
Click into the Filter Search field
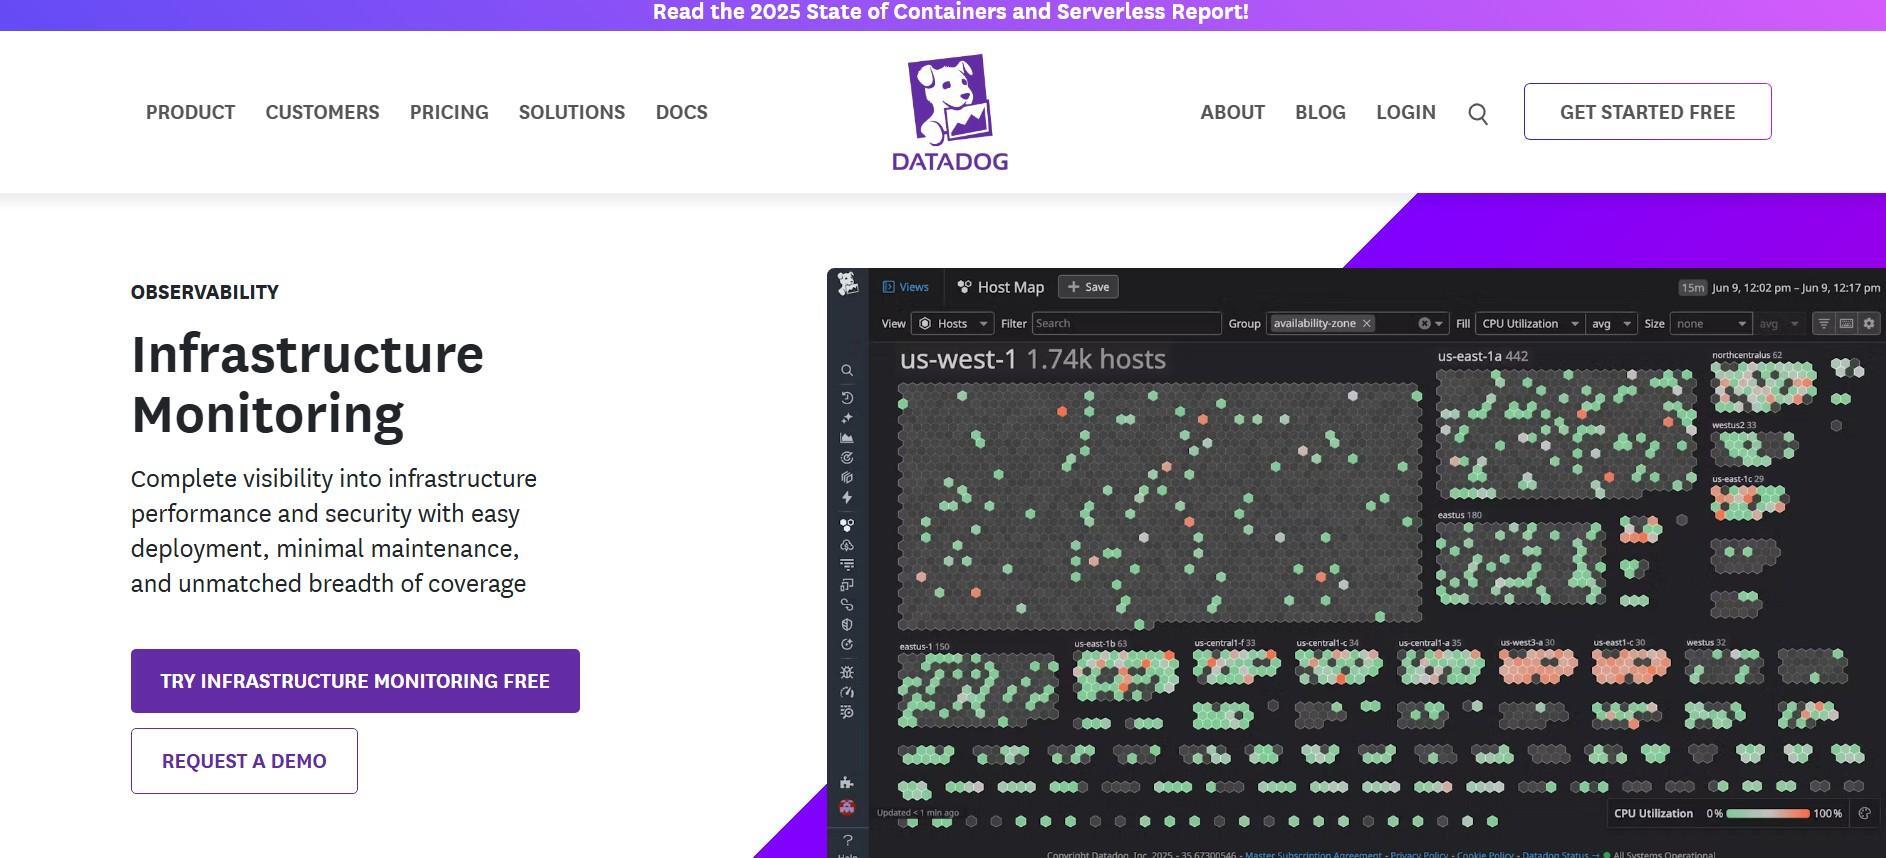click(1126, 323)
